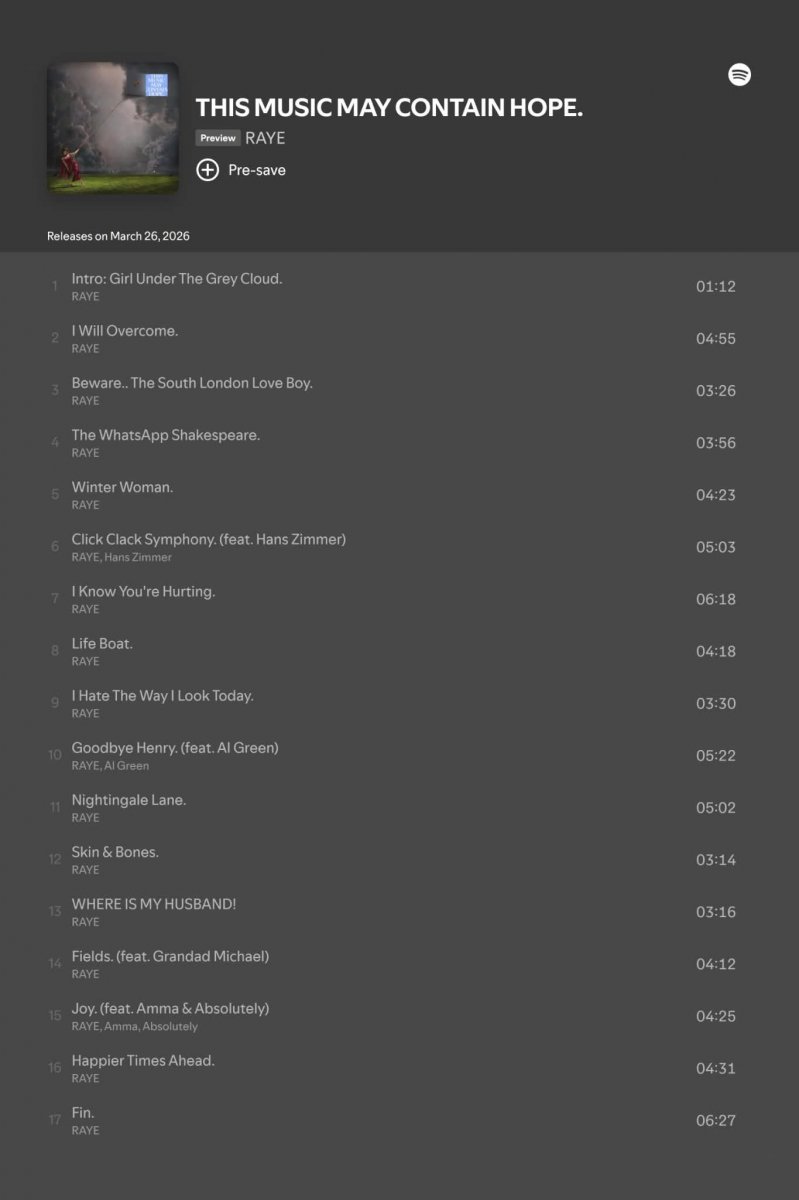This screenshot has height=1200, width=799.
Task: Play the Winter Woman. track
Action: [122, 487]
